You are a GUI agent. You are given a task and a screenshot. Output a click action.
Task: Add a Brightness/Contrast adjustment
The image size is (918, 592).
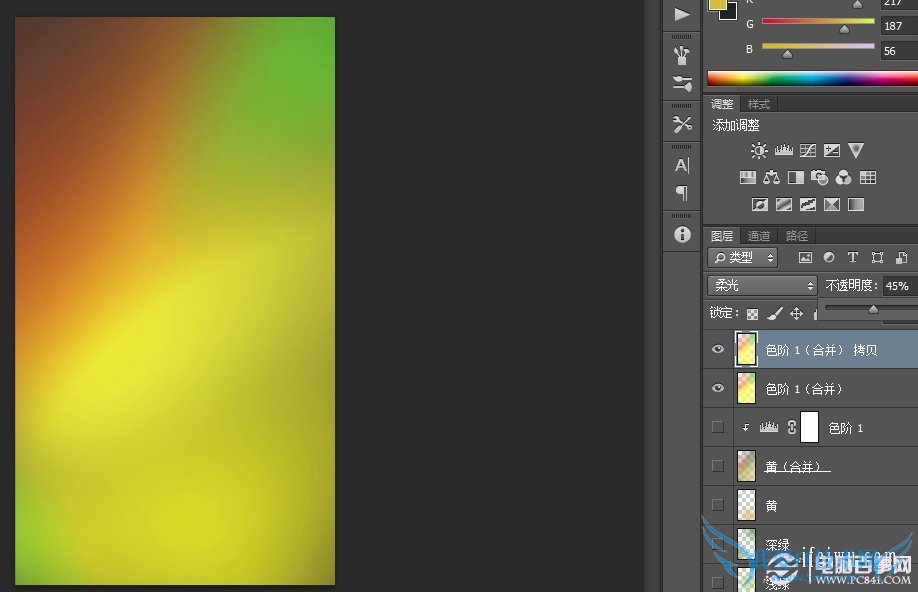coord(759,151)
